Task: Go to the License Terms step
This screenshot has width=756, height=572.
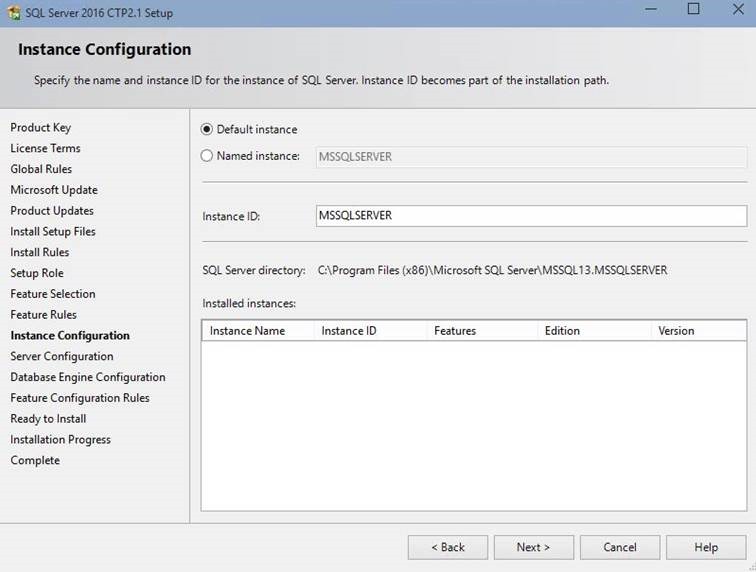Action: click(x=45, y=148)
